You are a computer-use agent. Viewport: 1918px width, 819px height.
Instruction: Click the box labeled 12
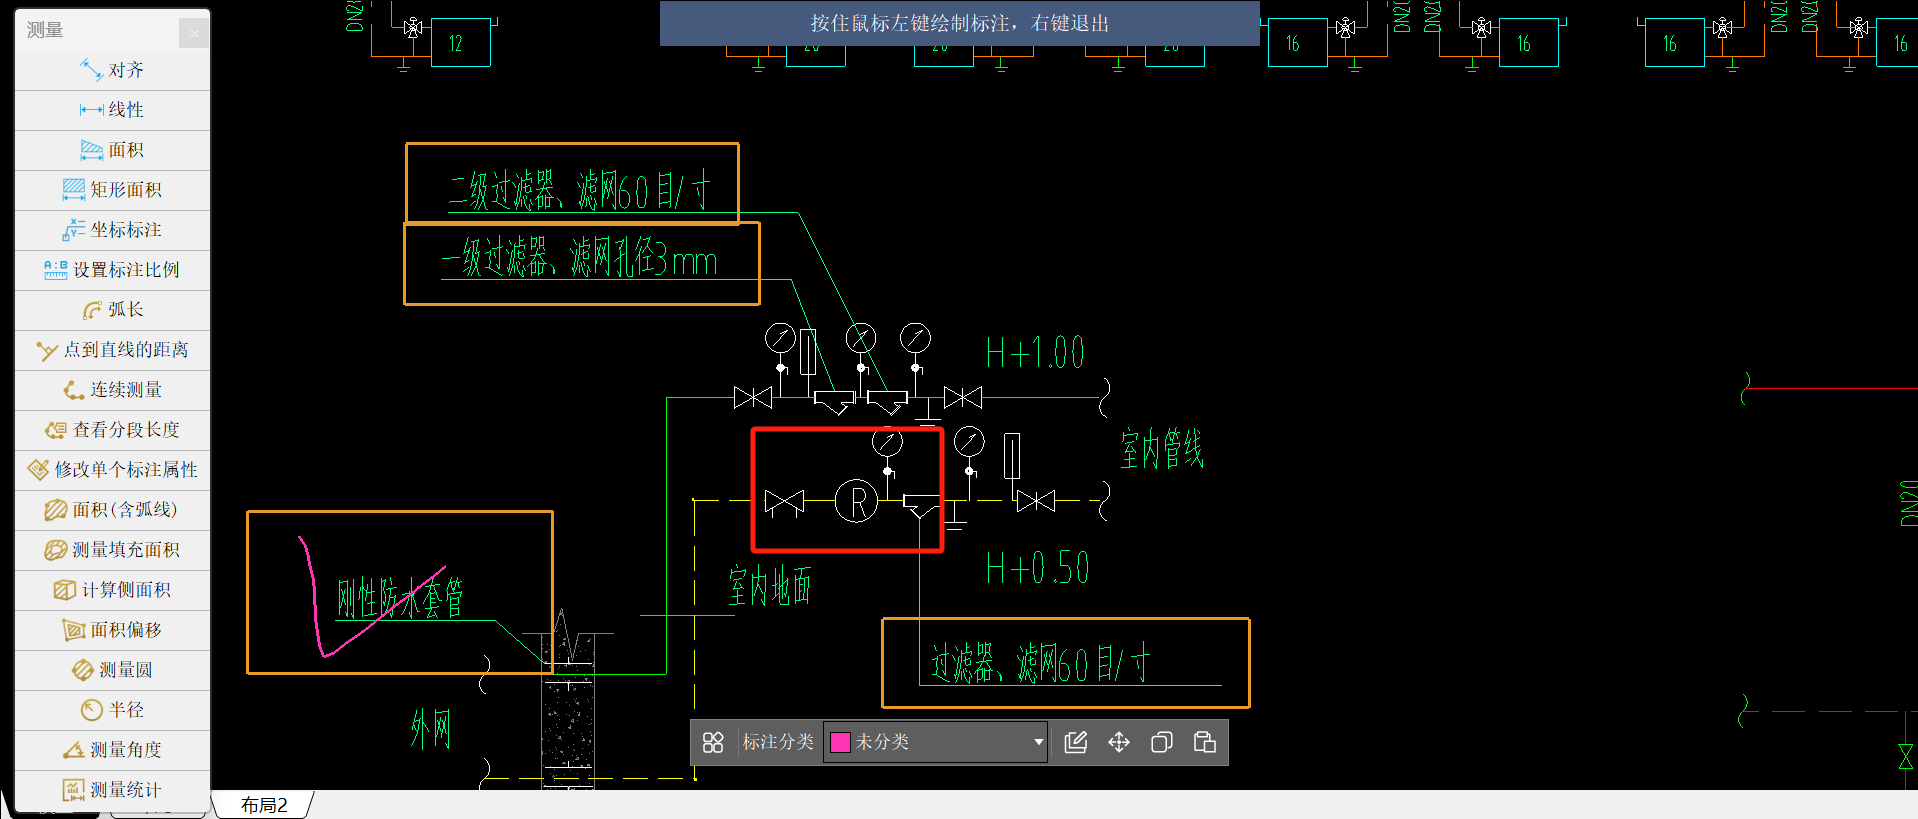tap(461, 43)
